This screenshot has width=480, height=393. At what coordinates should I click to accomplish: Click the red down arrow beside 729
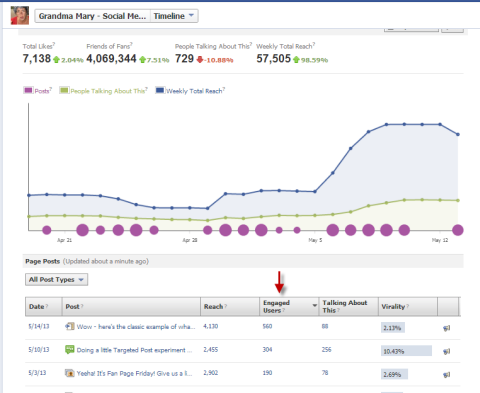coord(200,60)
